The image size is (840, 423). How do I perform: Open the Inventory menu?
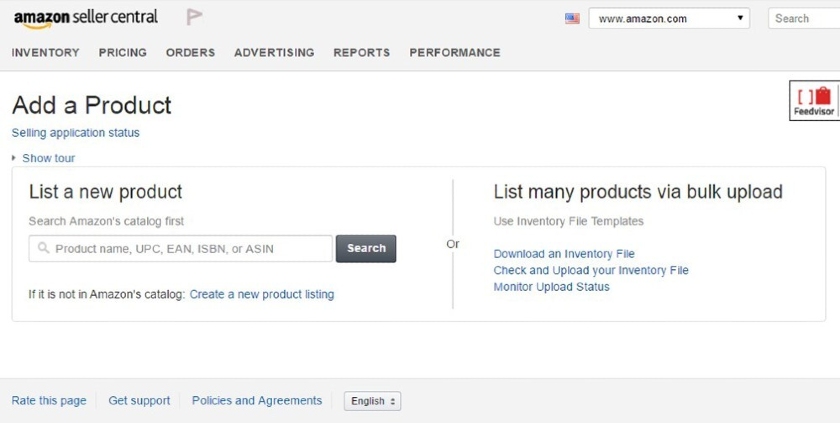(x=45, y=52)
